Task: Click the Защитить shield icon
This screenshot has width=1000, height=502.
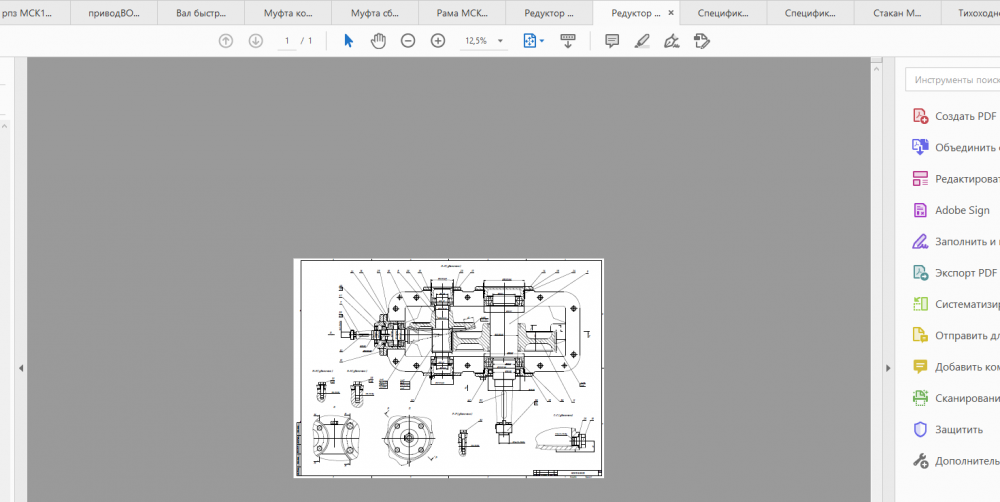Action: click(920, 429)
